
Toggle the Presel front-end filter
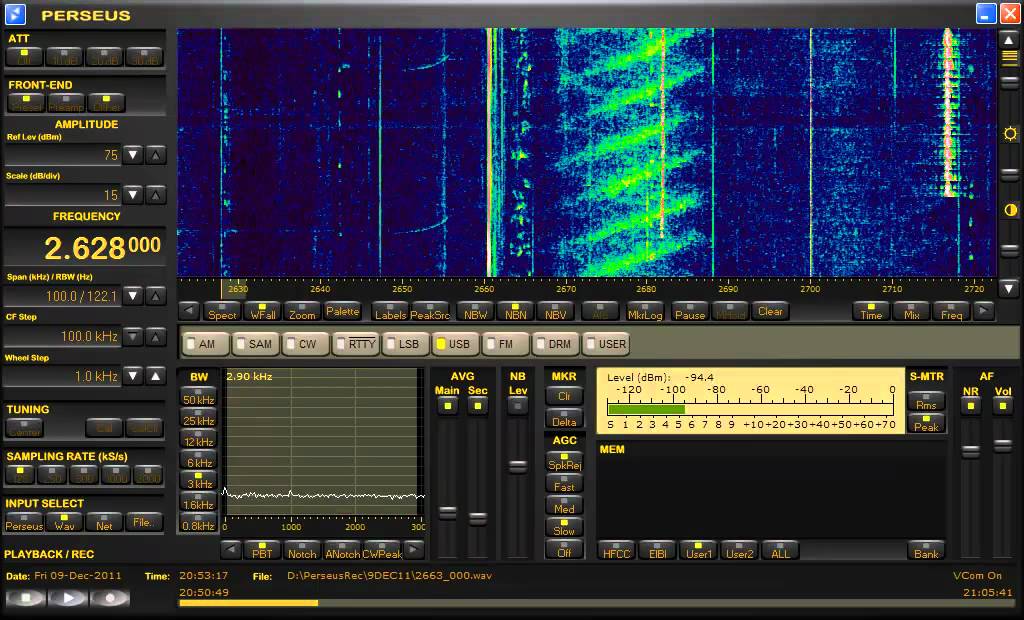click(x=26, y=103)
